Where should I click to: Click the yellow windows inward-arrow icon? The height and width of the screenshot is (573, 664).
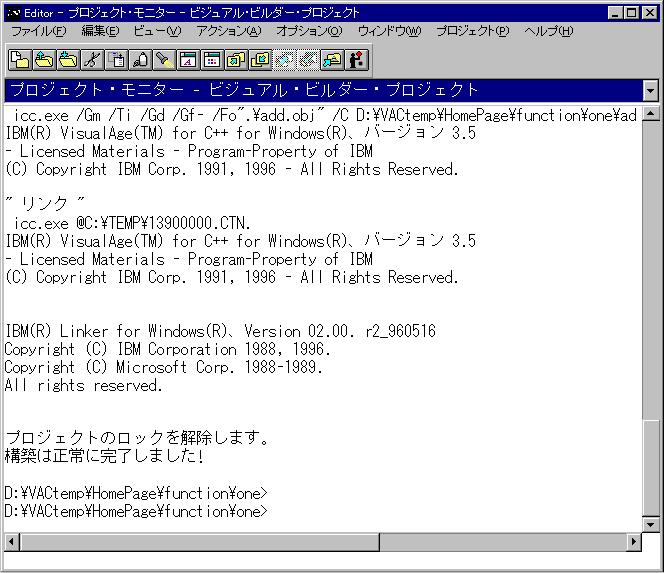coord(260,60)
